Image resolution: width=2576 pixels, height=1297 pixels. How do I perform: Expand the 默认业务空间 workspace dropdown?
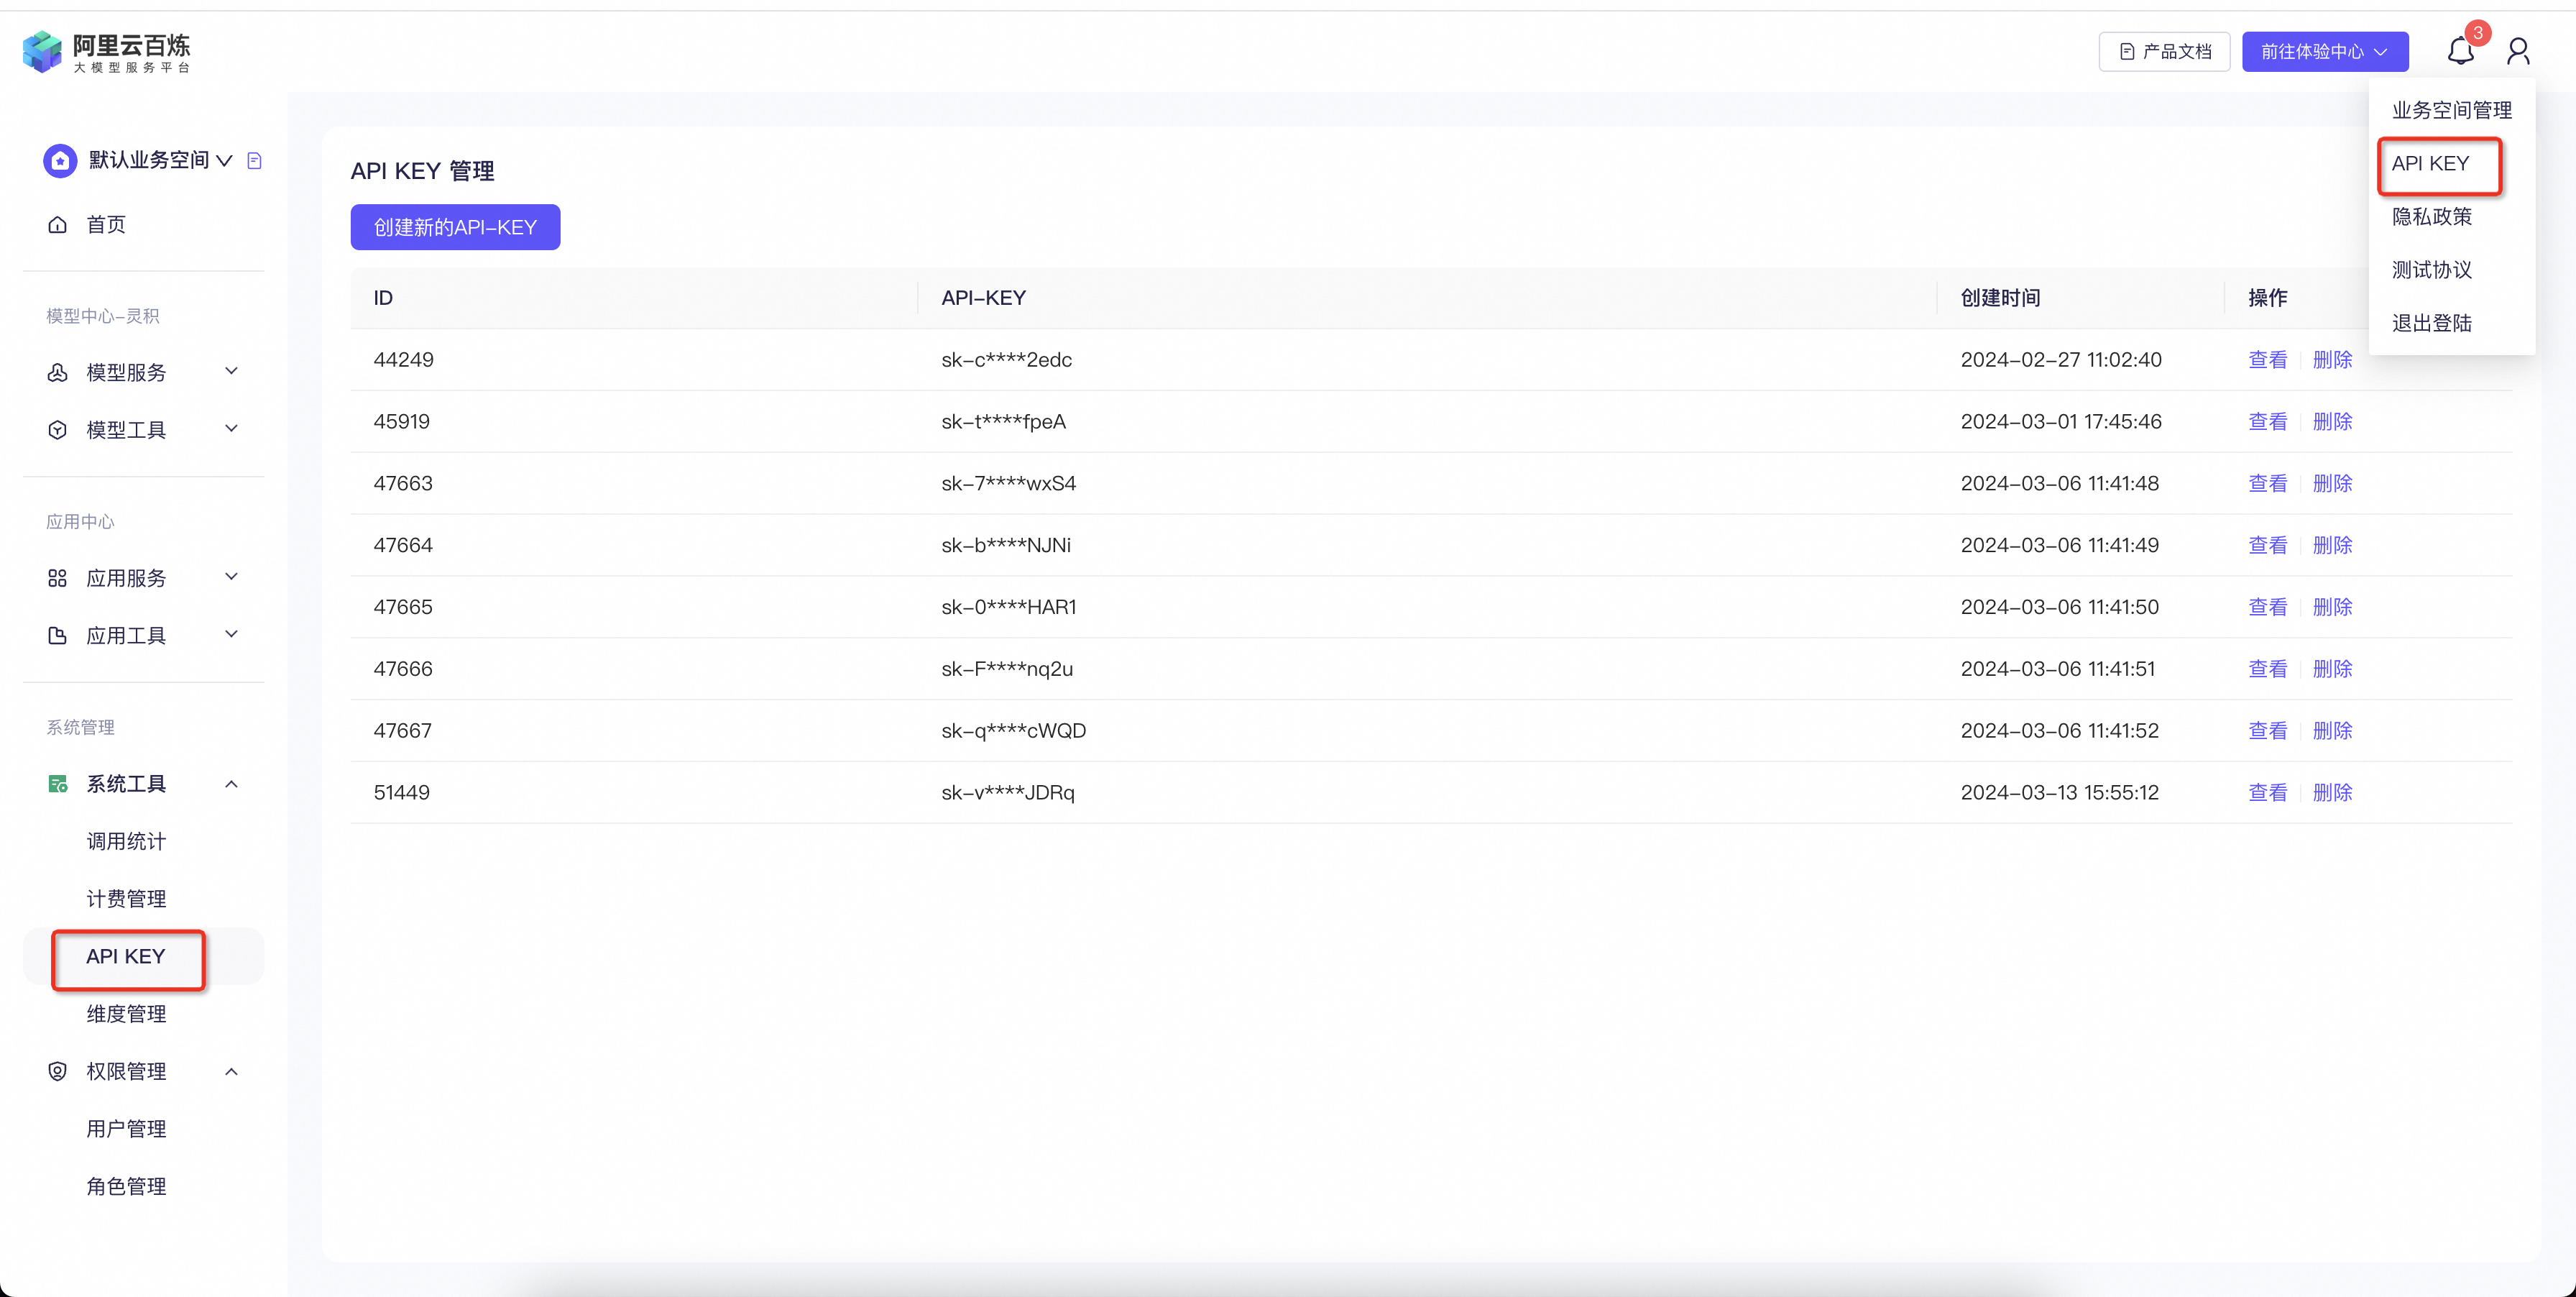(224, 160)
